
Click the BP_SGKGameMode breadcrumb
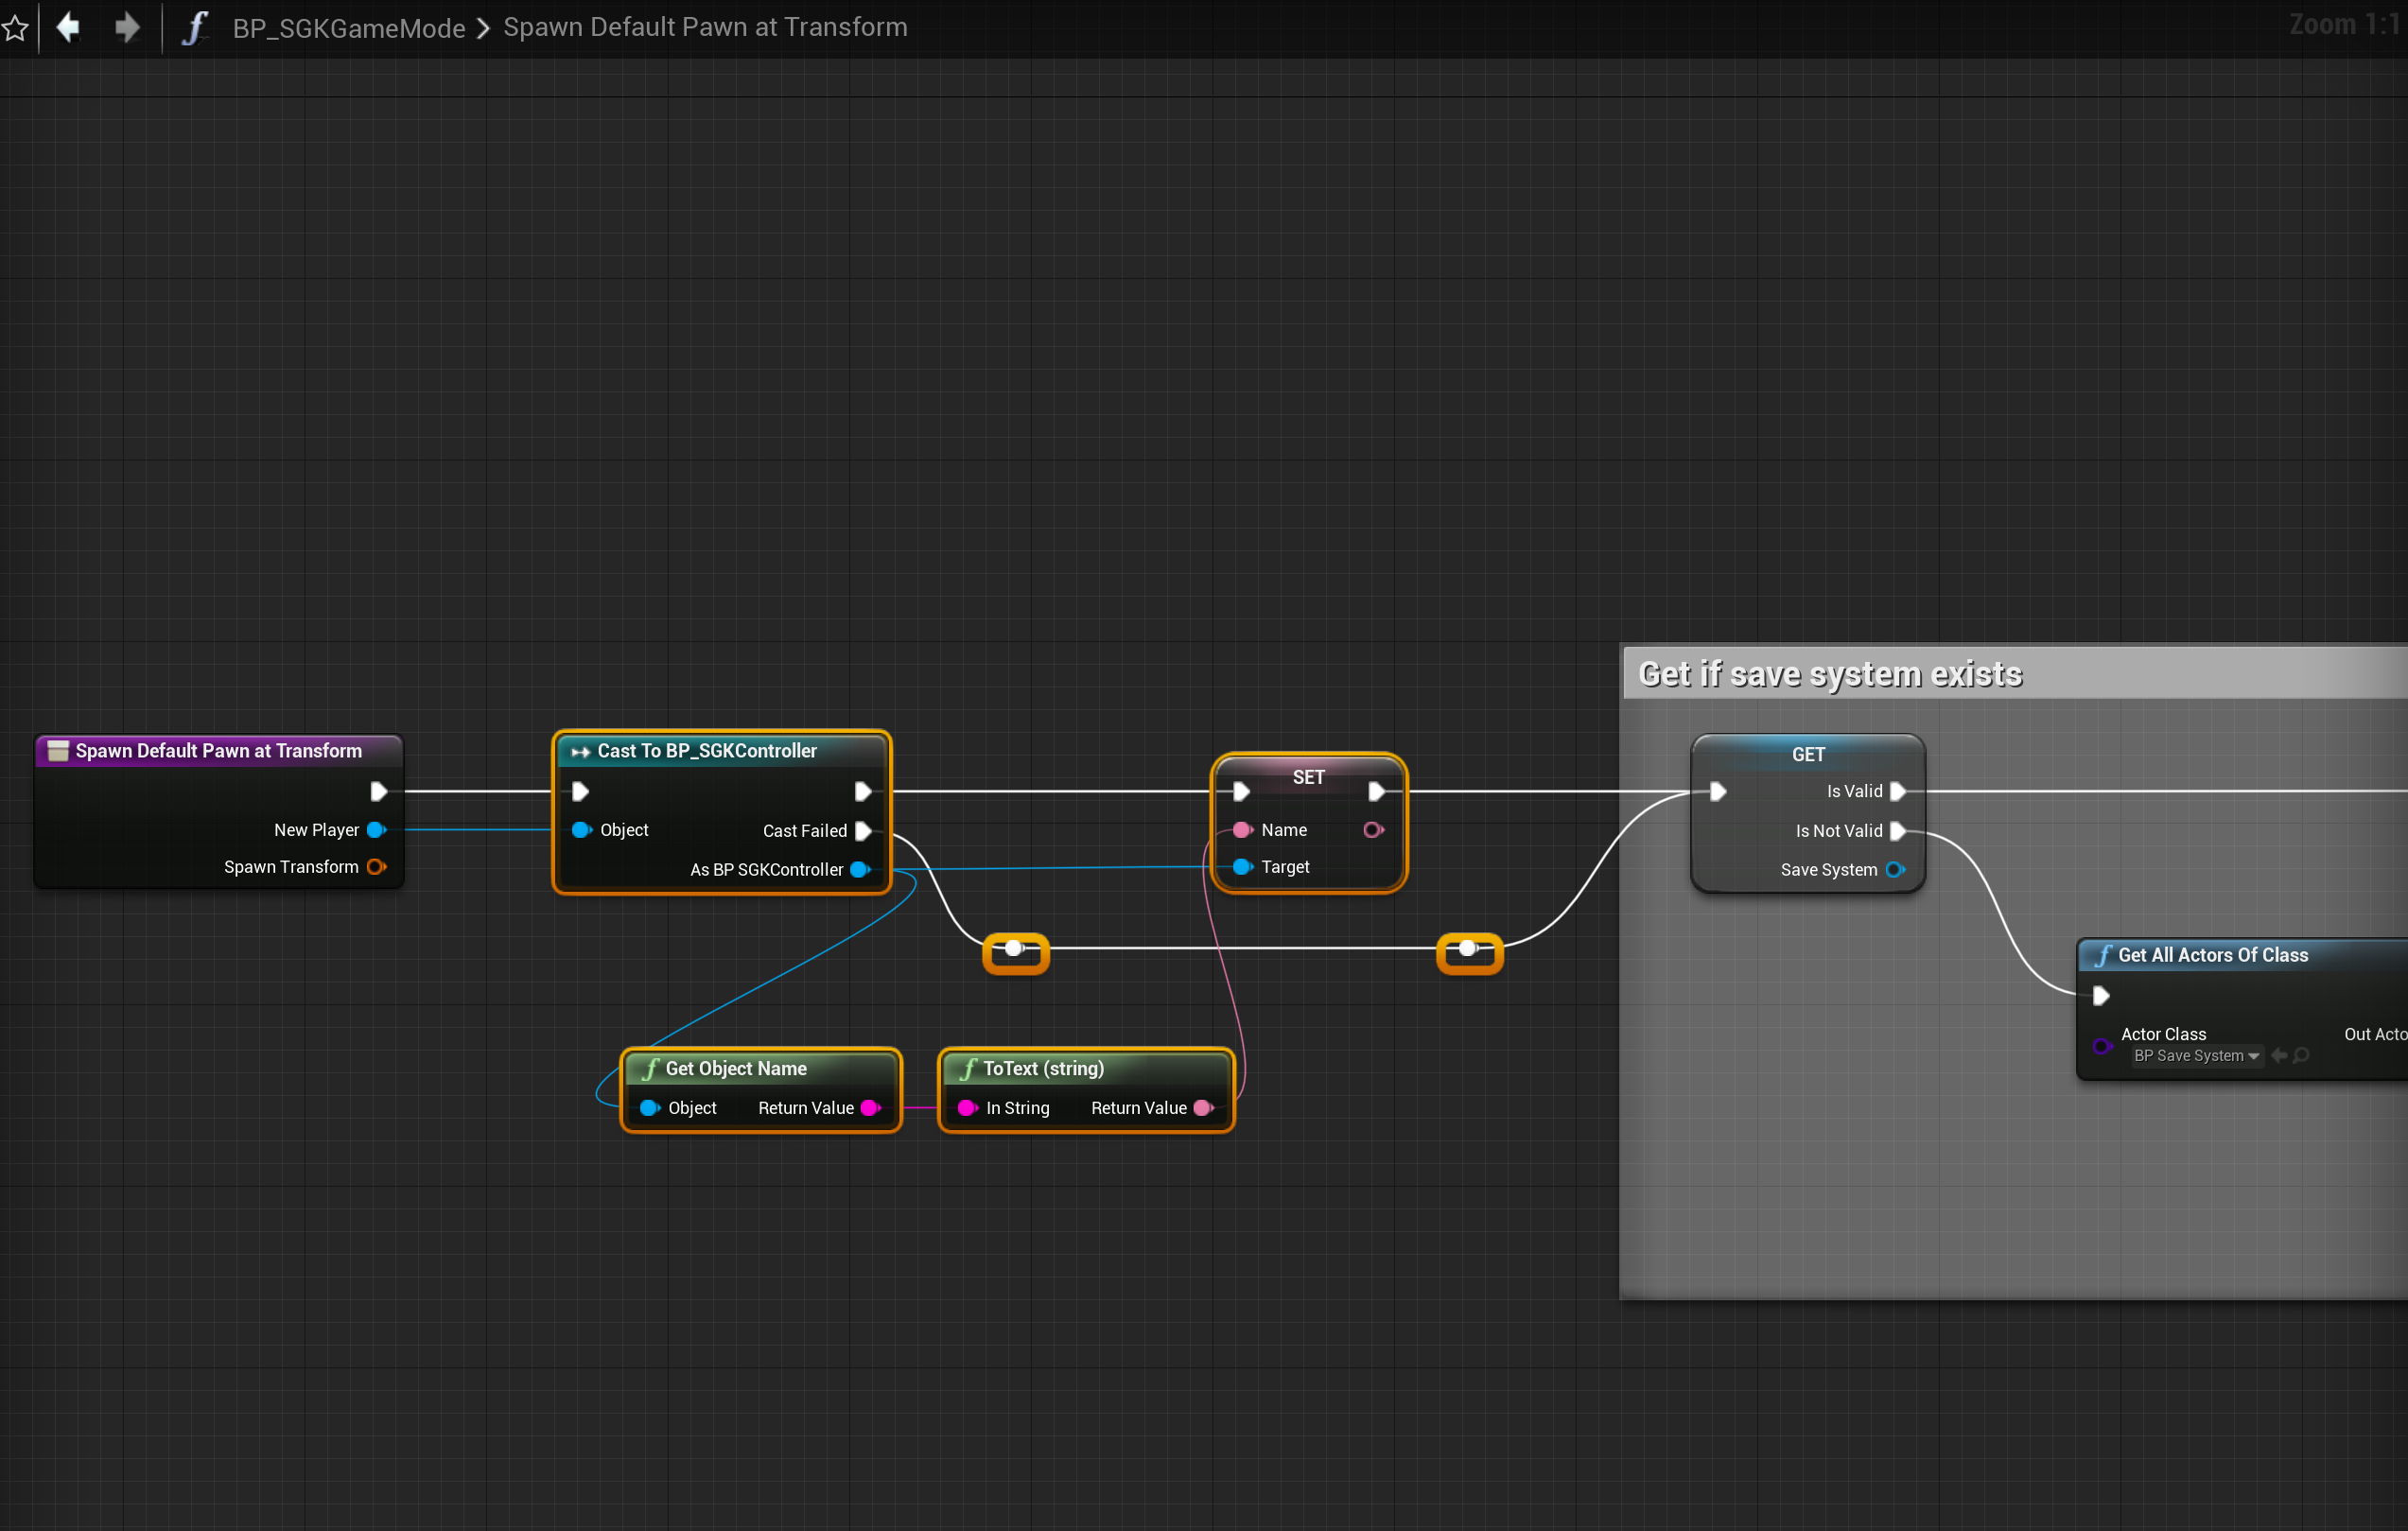pyautogui.click(x=348, y=28)
